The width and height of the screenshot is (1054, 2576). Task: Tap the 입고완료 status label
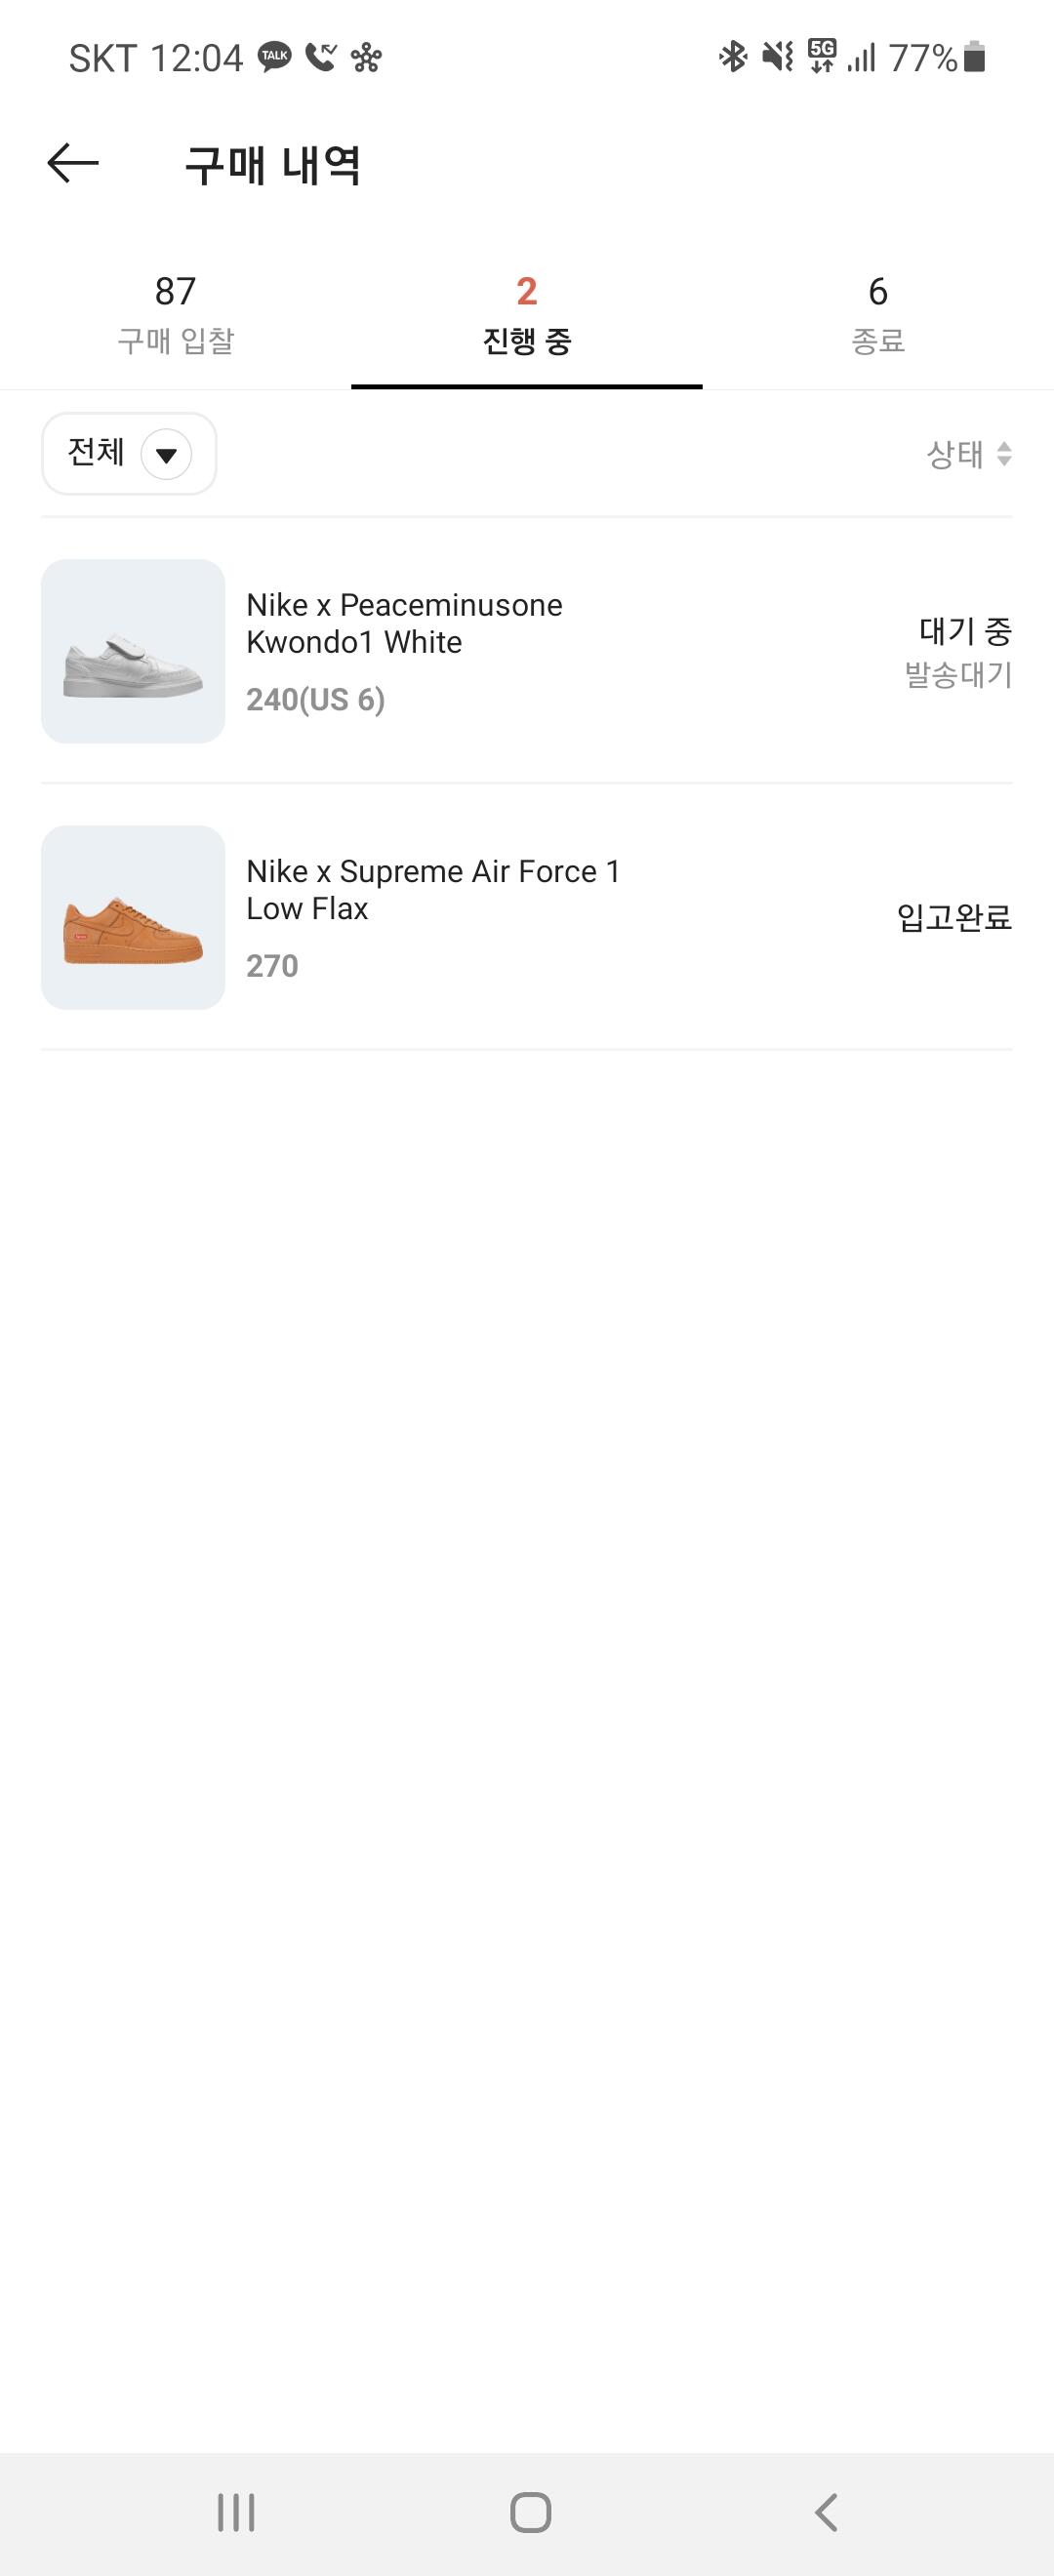954,917
